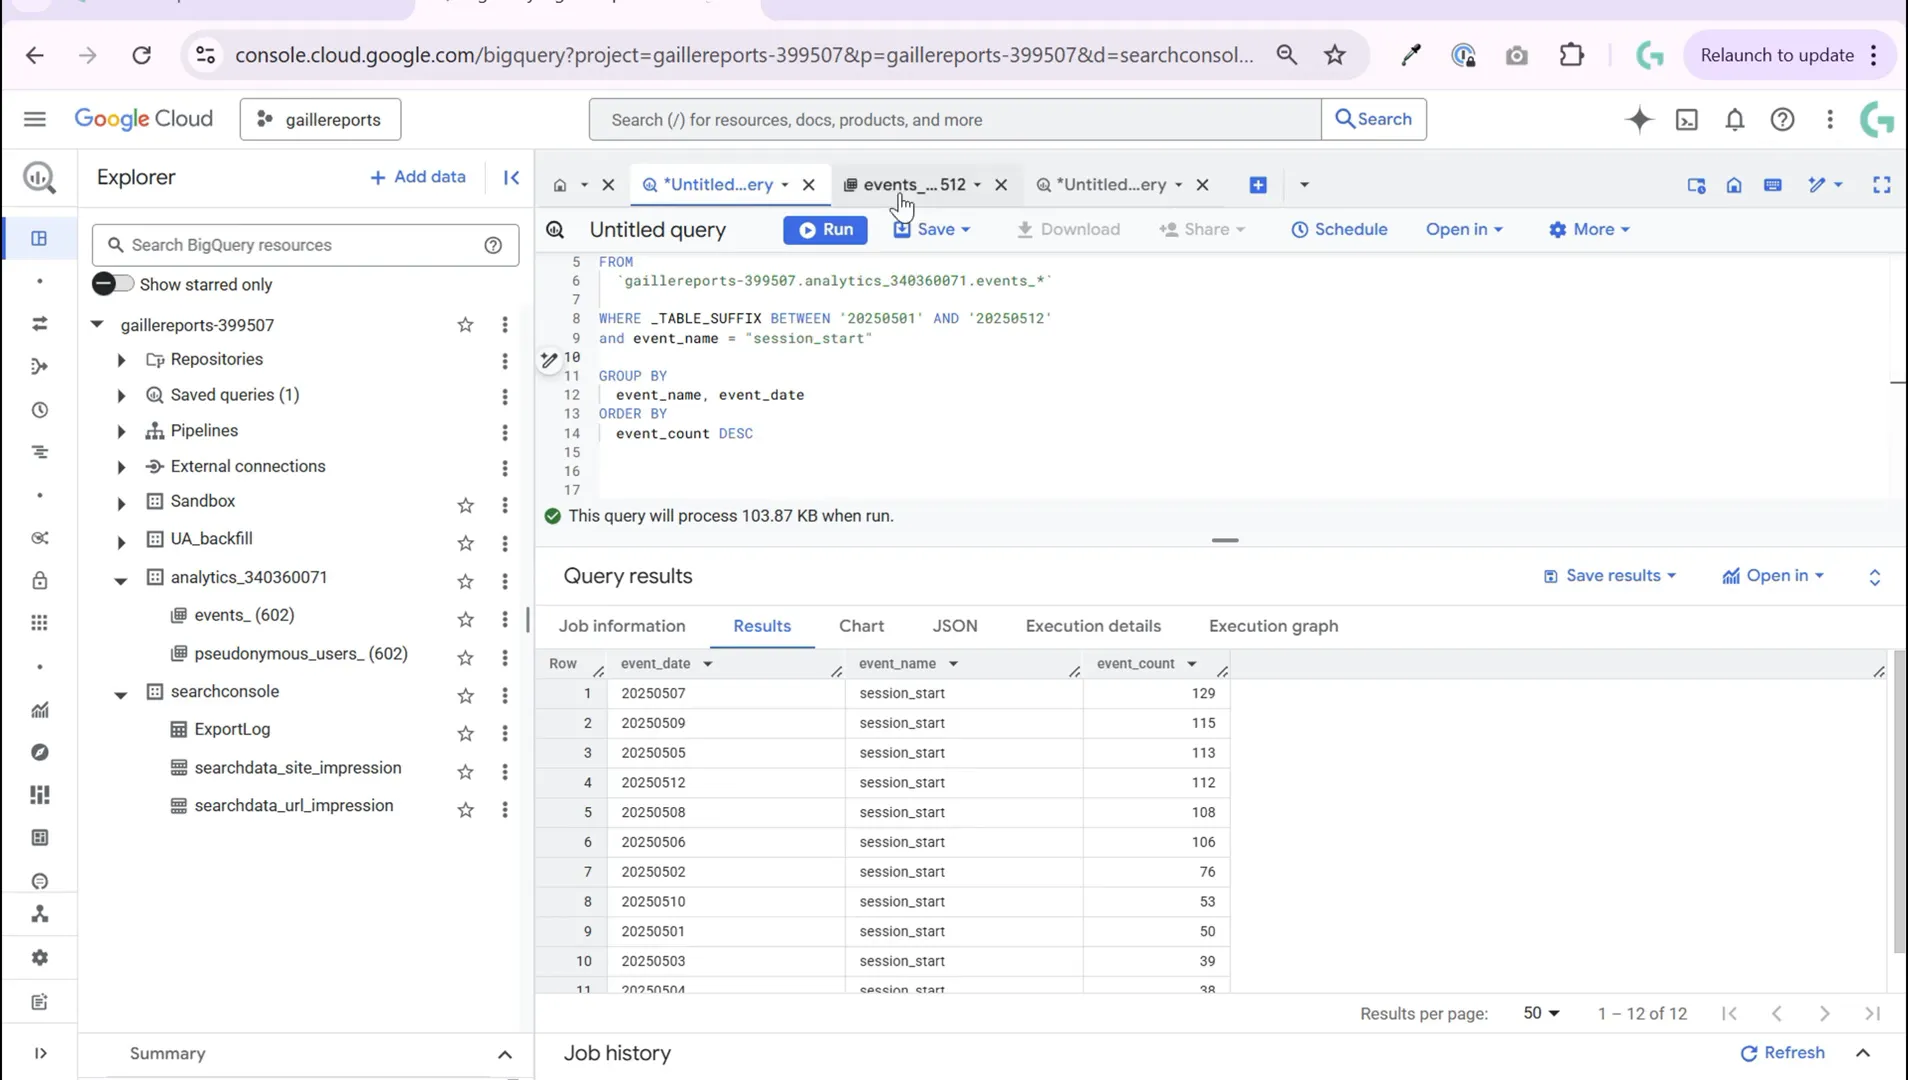
Task: Switch to events_...512 table tab
Action: (x=914, y=185)
